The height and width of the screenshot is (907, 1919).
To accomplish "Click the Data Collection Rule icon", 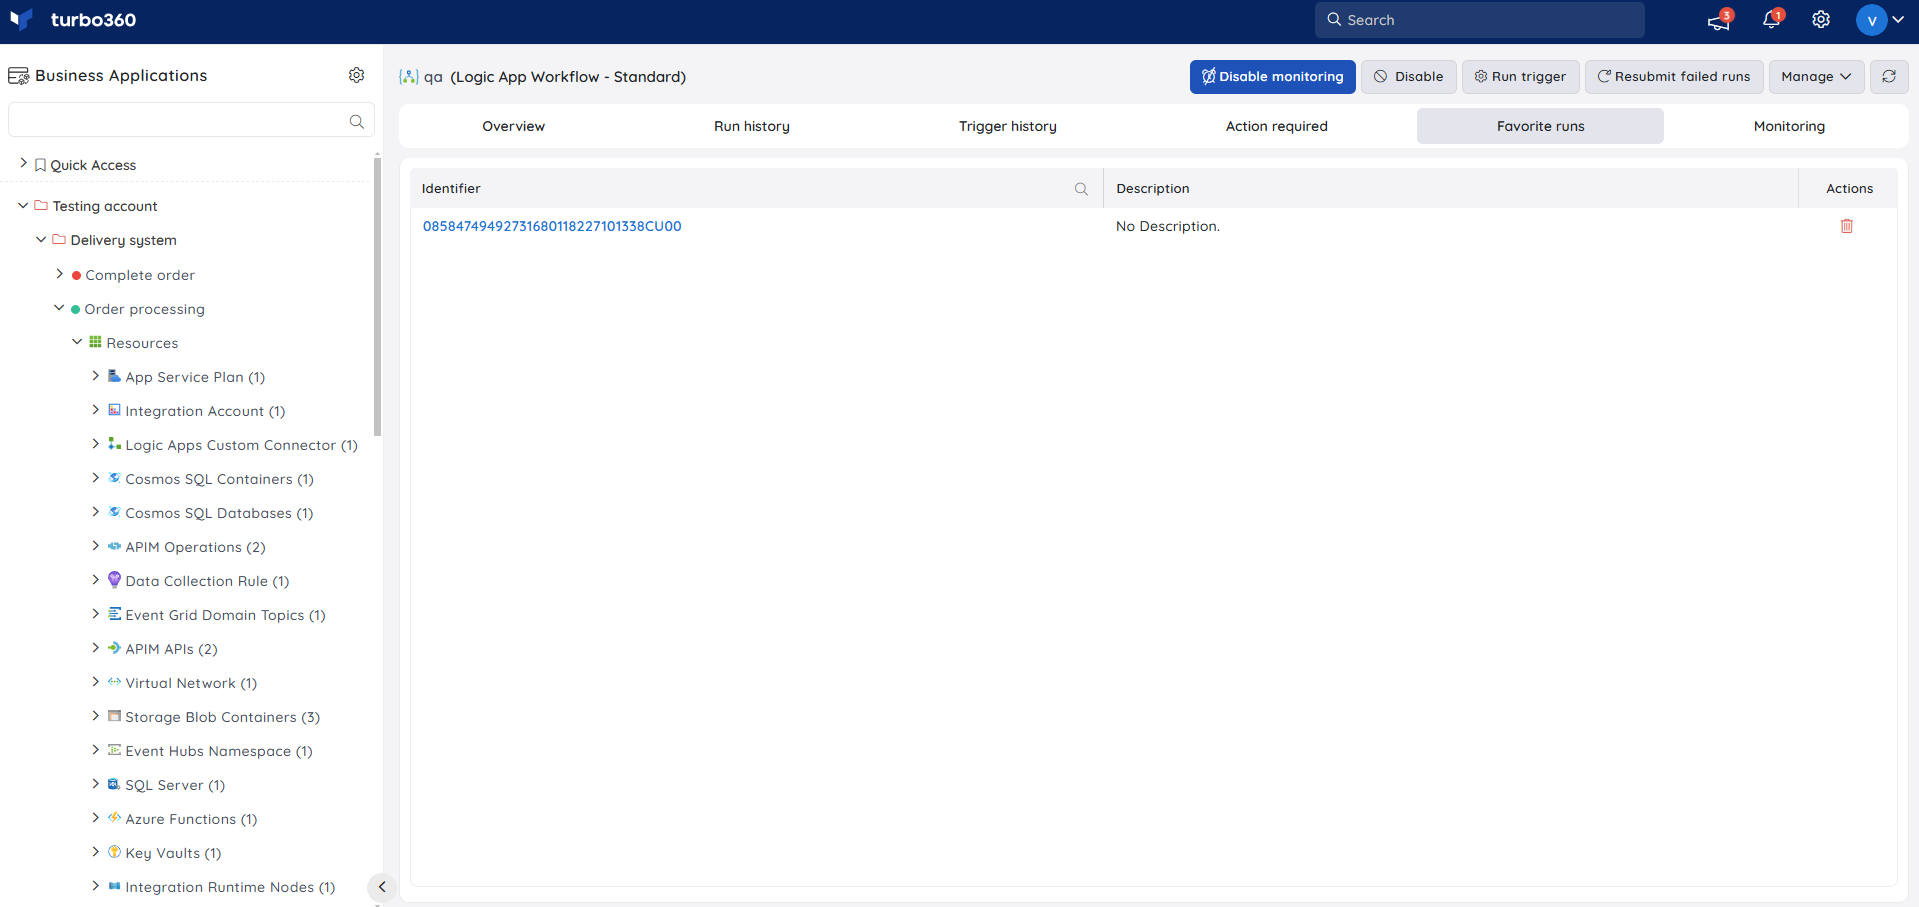I will (x=114, y=580).
